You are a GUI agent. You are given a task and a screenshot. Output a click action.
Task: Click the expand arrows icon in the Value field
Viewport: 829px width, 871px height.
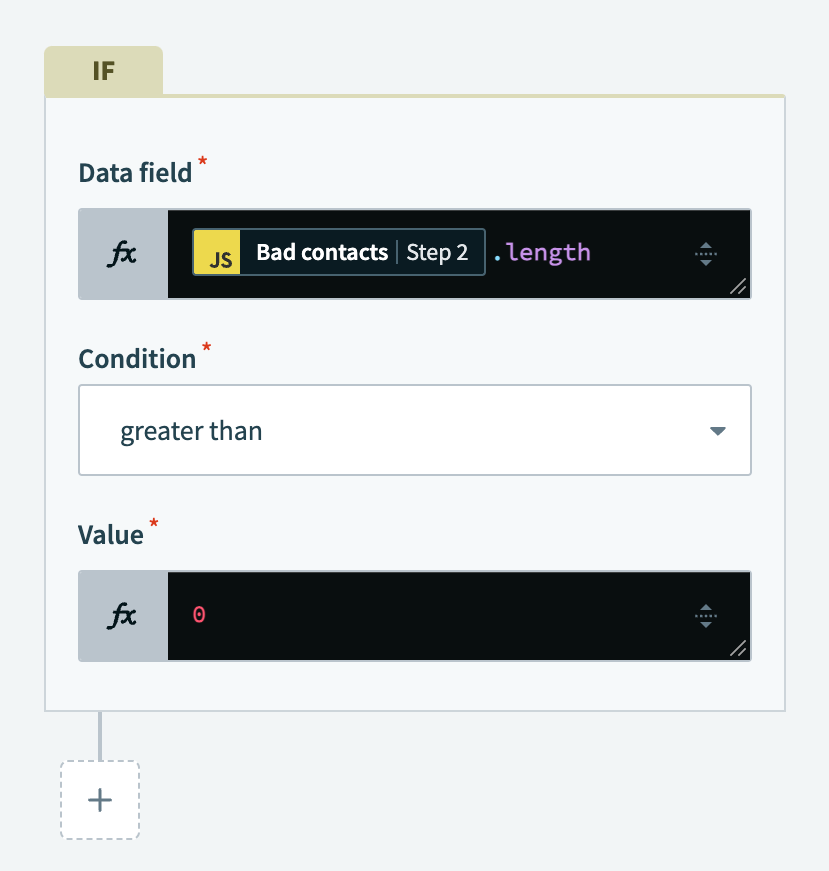click(706, 616)
